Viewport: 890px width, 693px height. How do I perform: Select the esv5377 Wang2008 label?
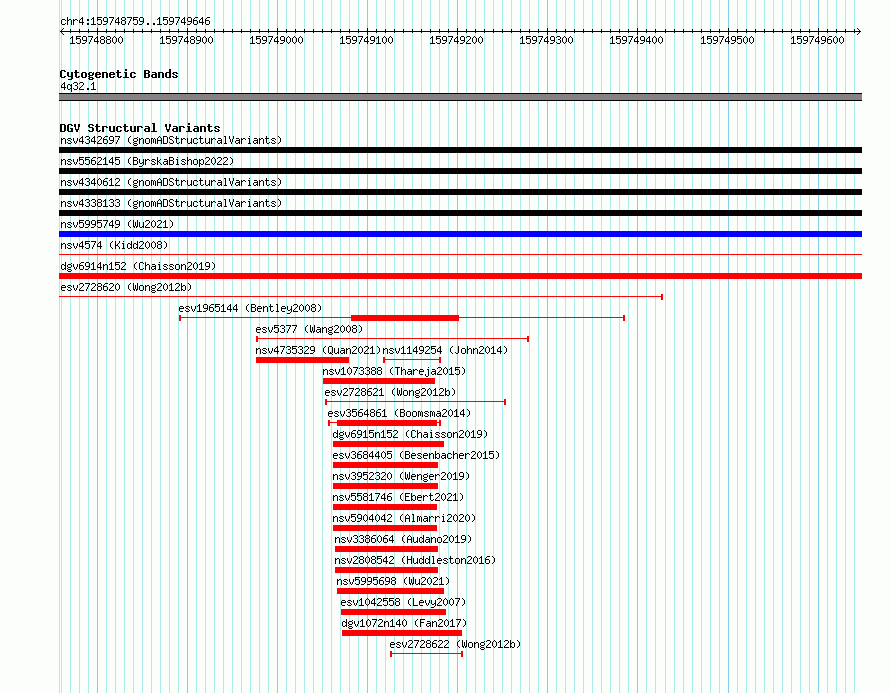[309, 329]
